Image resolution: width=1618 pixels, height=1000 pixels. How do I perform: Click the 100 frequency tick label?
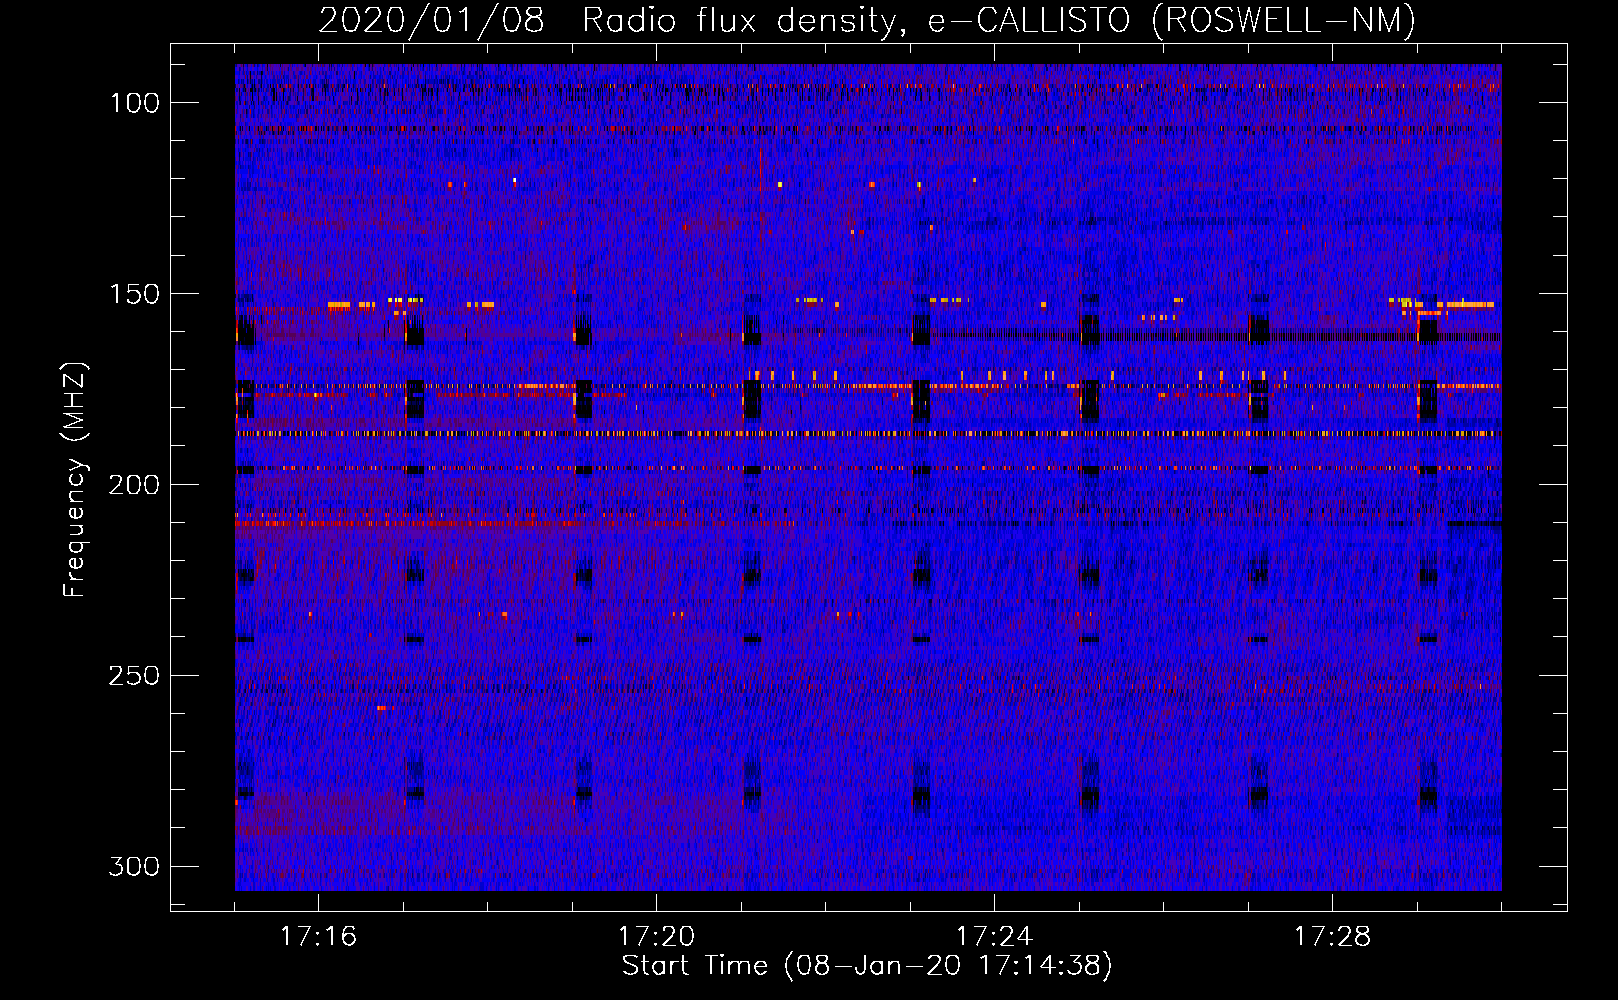134,103
